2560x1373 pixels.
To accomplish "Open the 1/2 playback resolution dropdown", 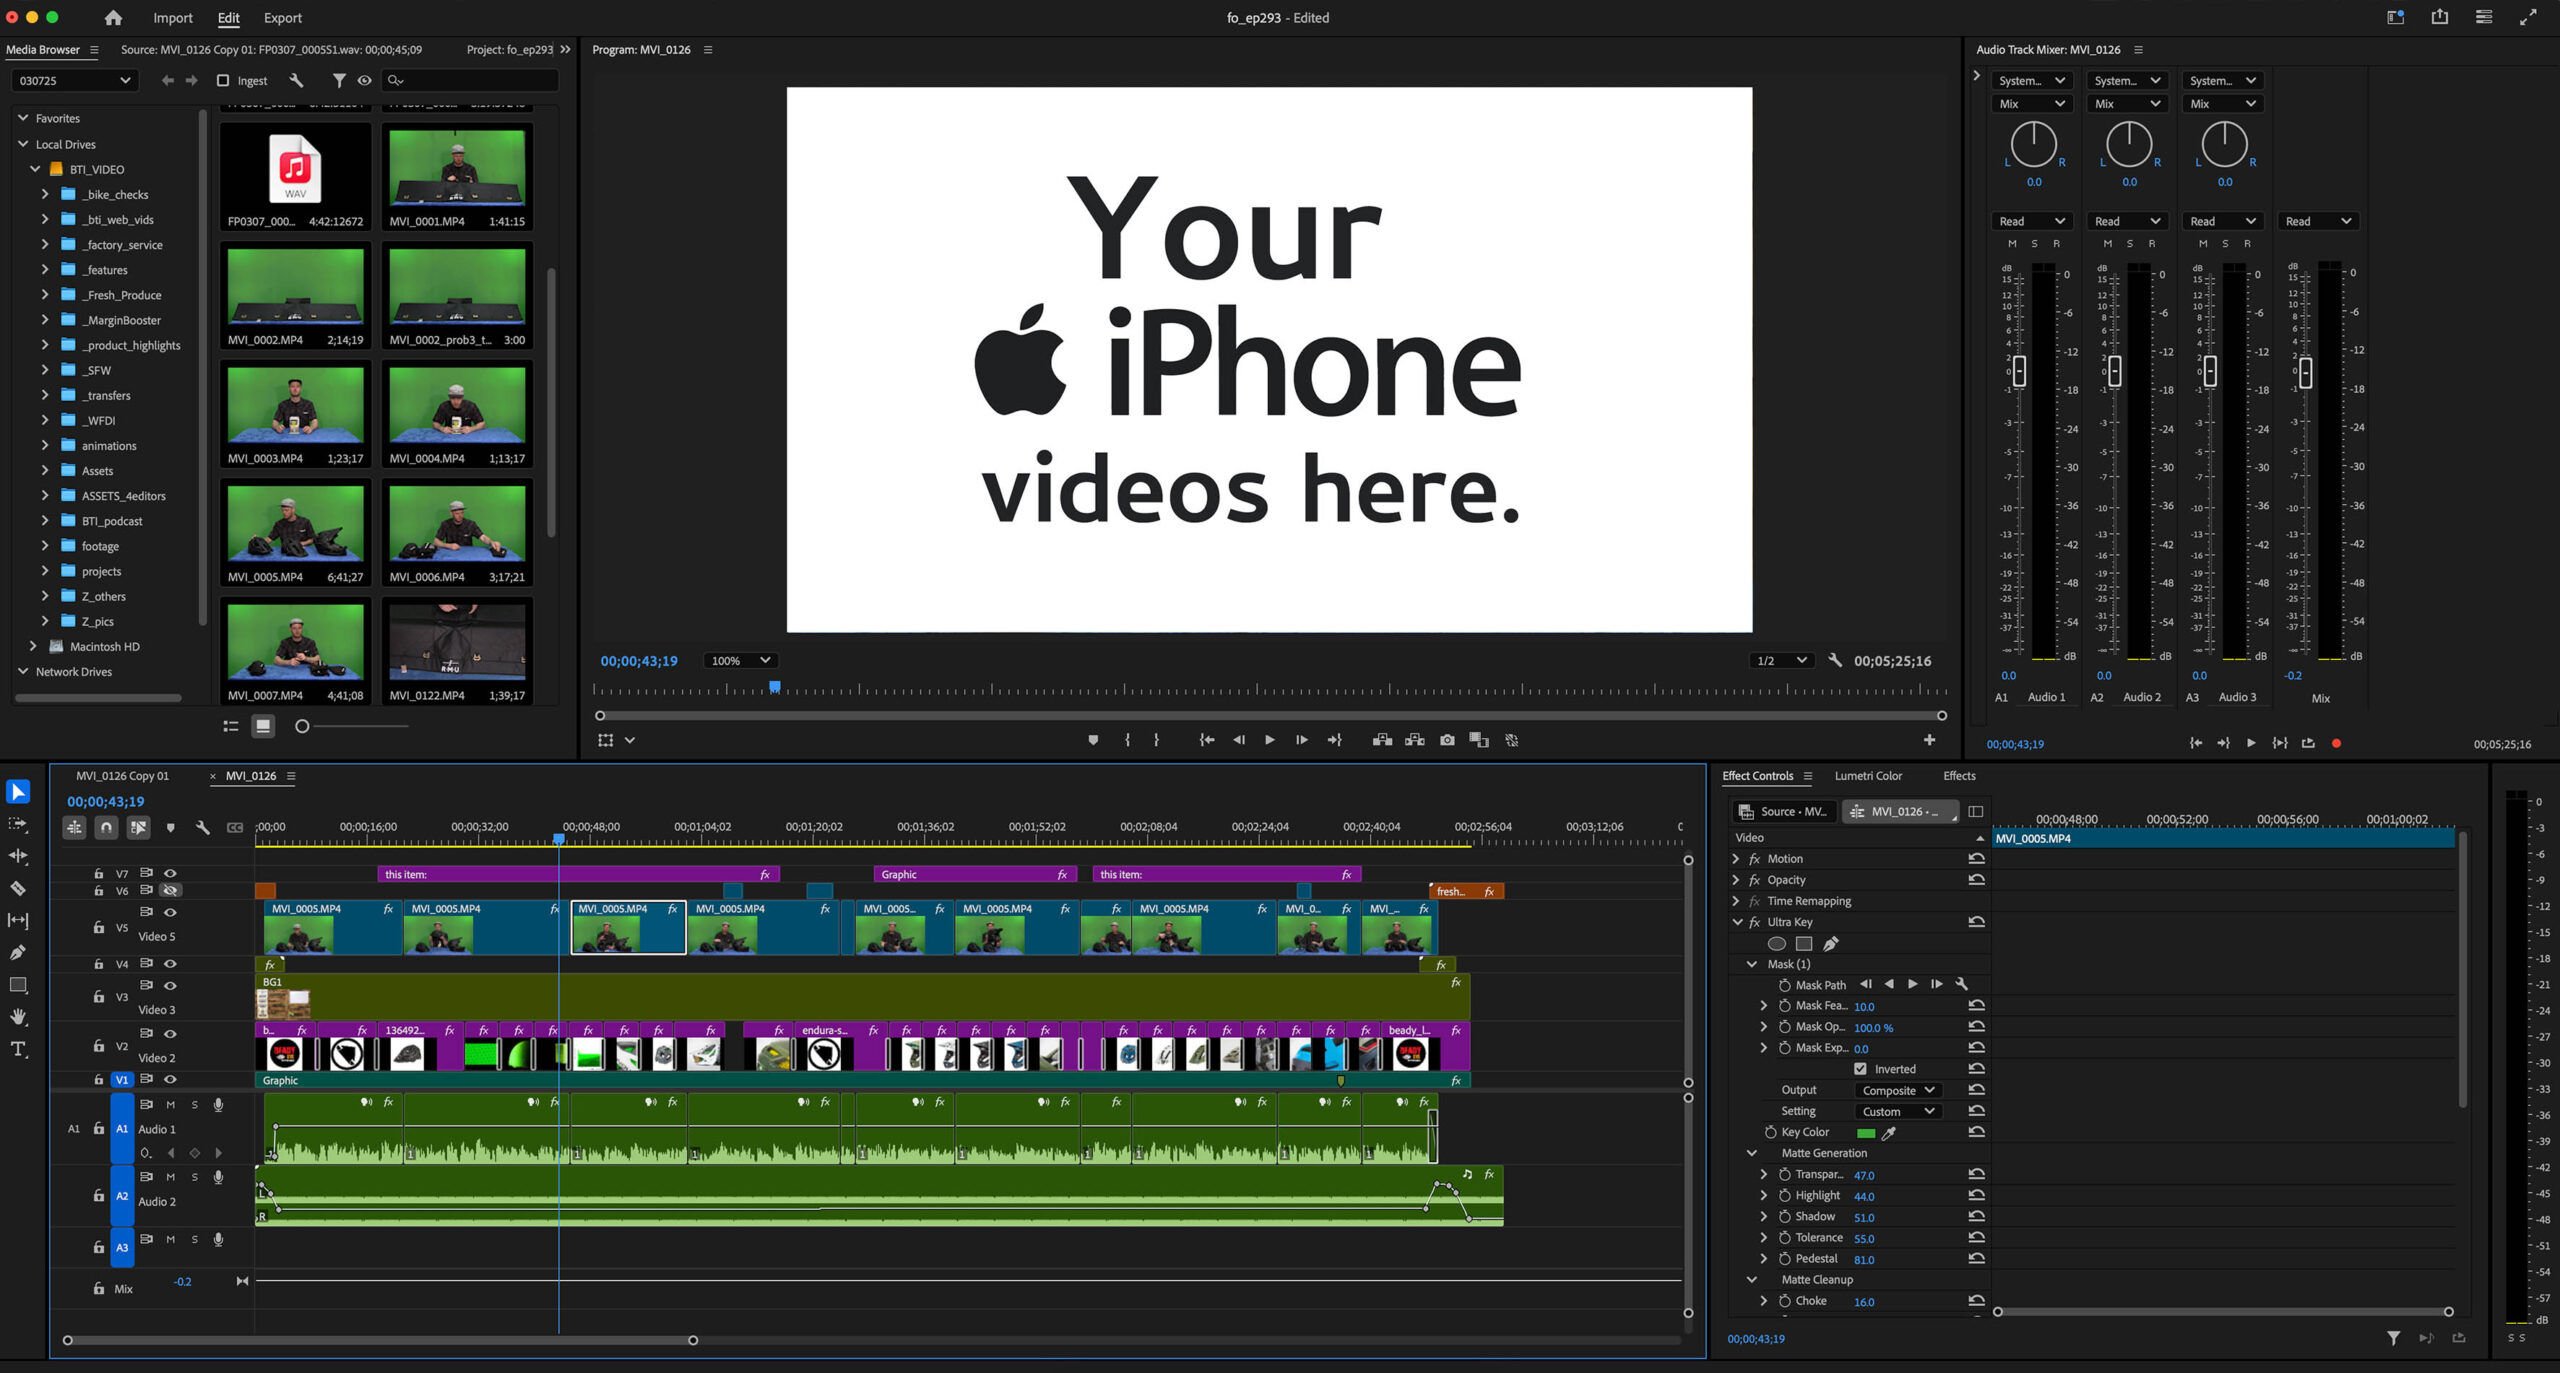I will (x=1782, y=660).
